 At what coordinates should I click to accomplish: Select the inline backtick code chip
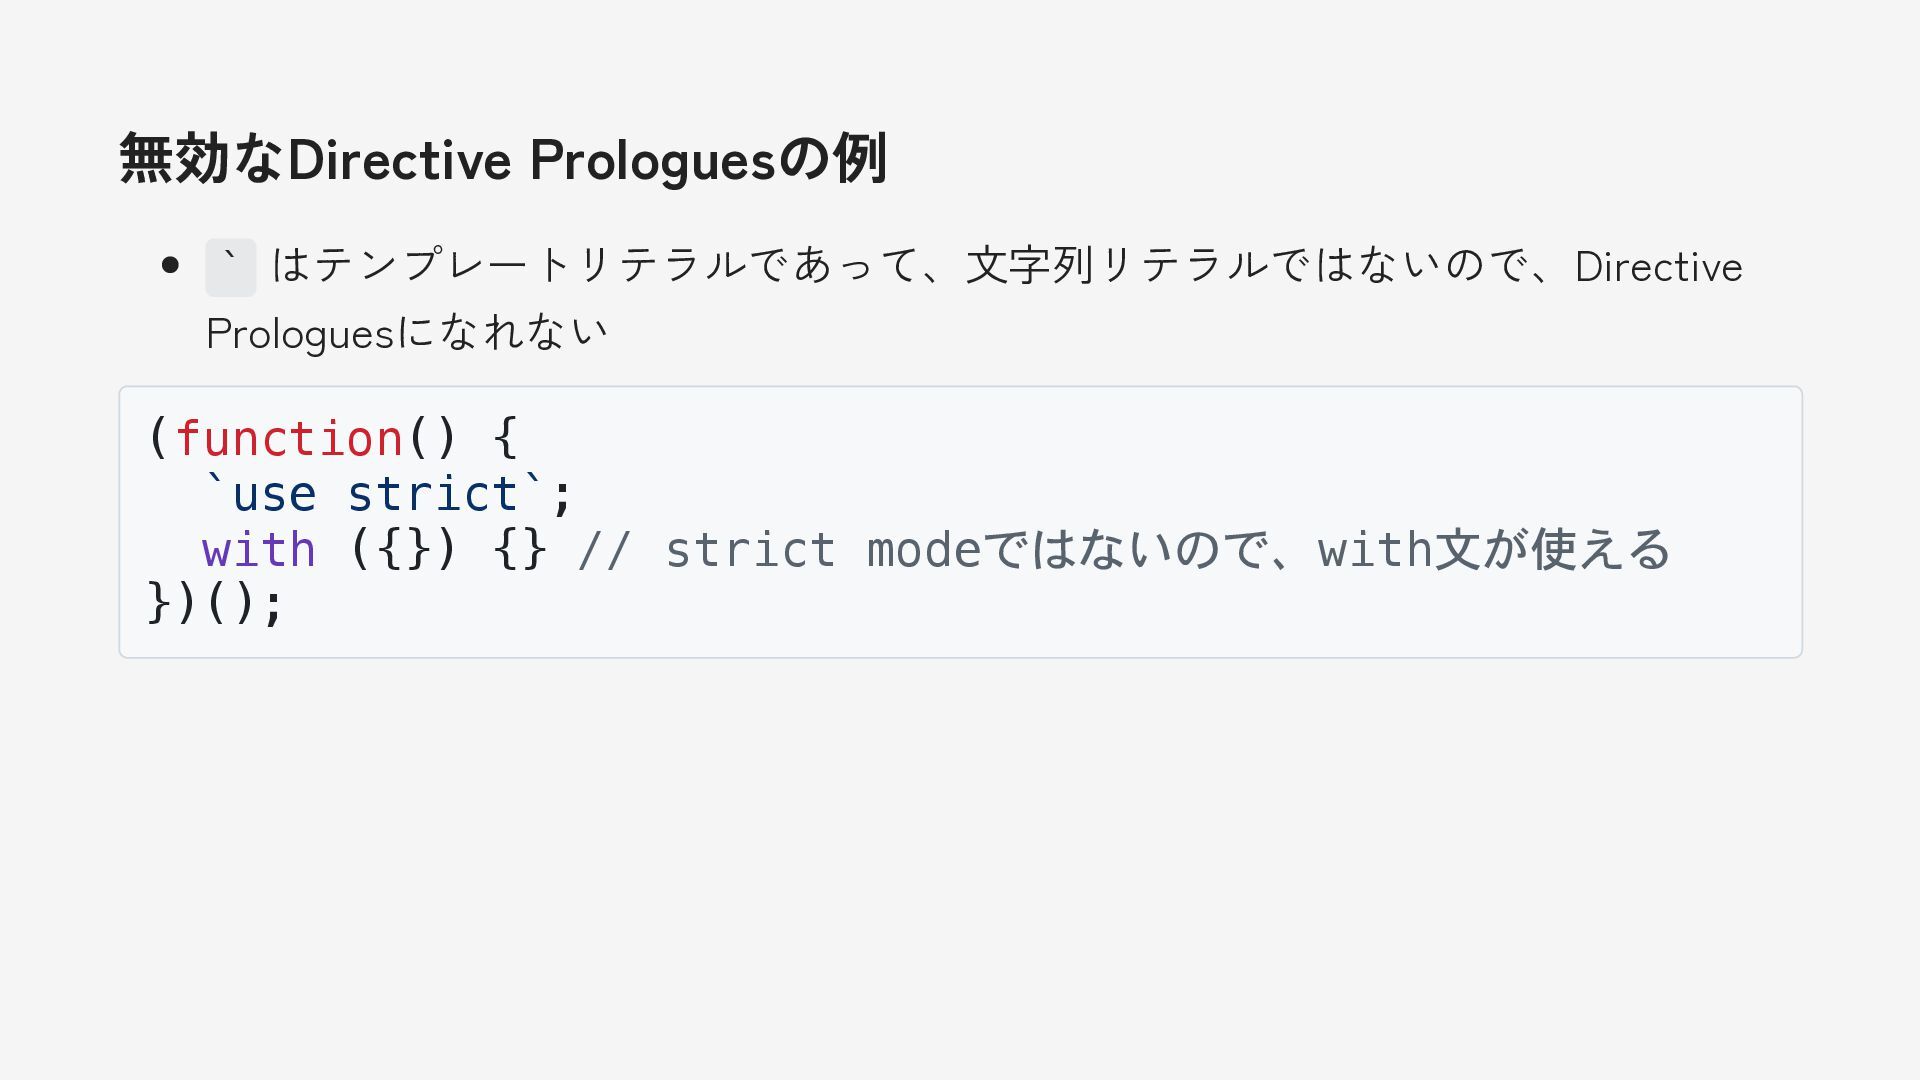tap(230, 267)
